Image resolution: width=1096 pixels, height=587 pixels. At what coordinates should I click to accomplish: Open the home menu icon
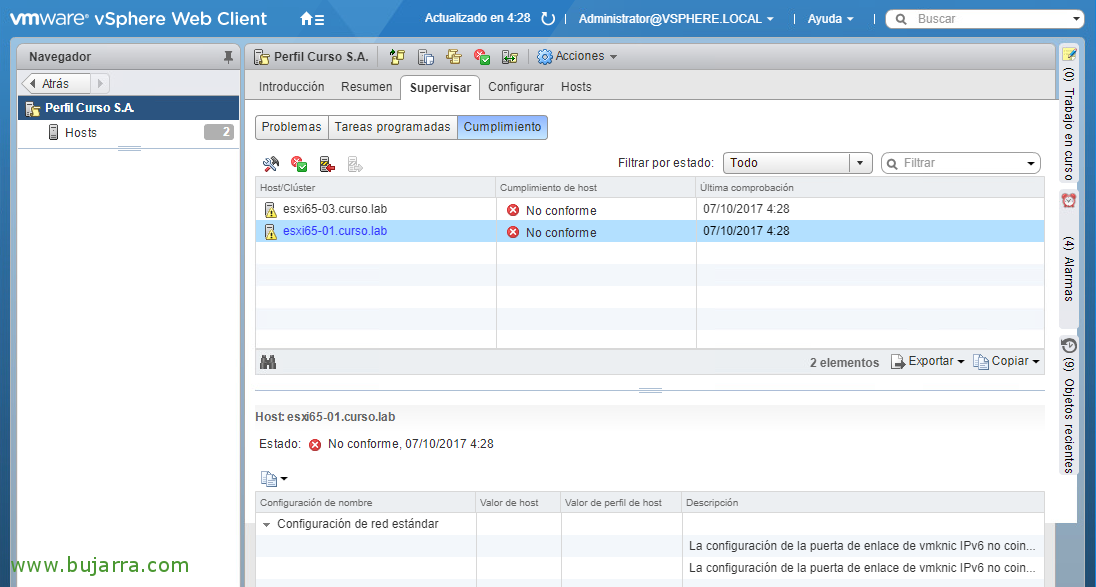point(312,19)
